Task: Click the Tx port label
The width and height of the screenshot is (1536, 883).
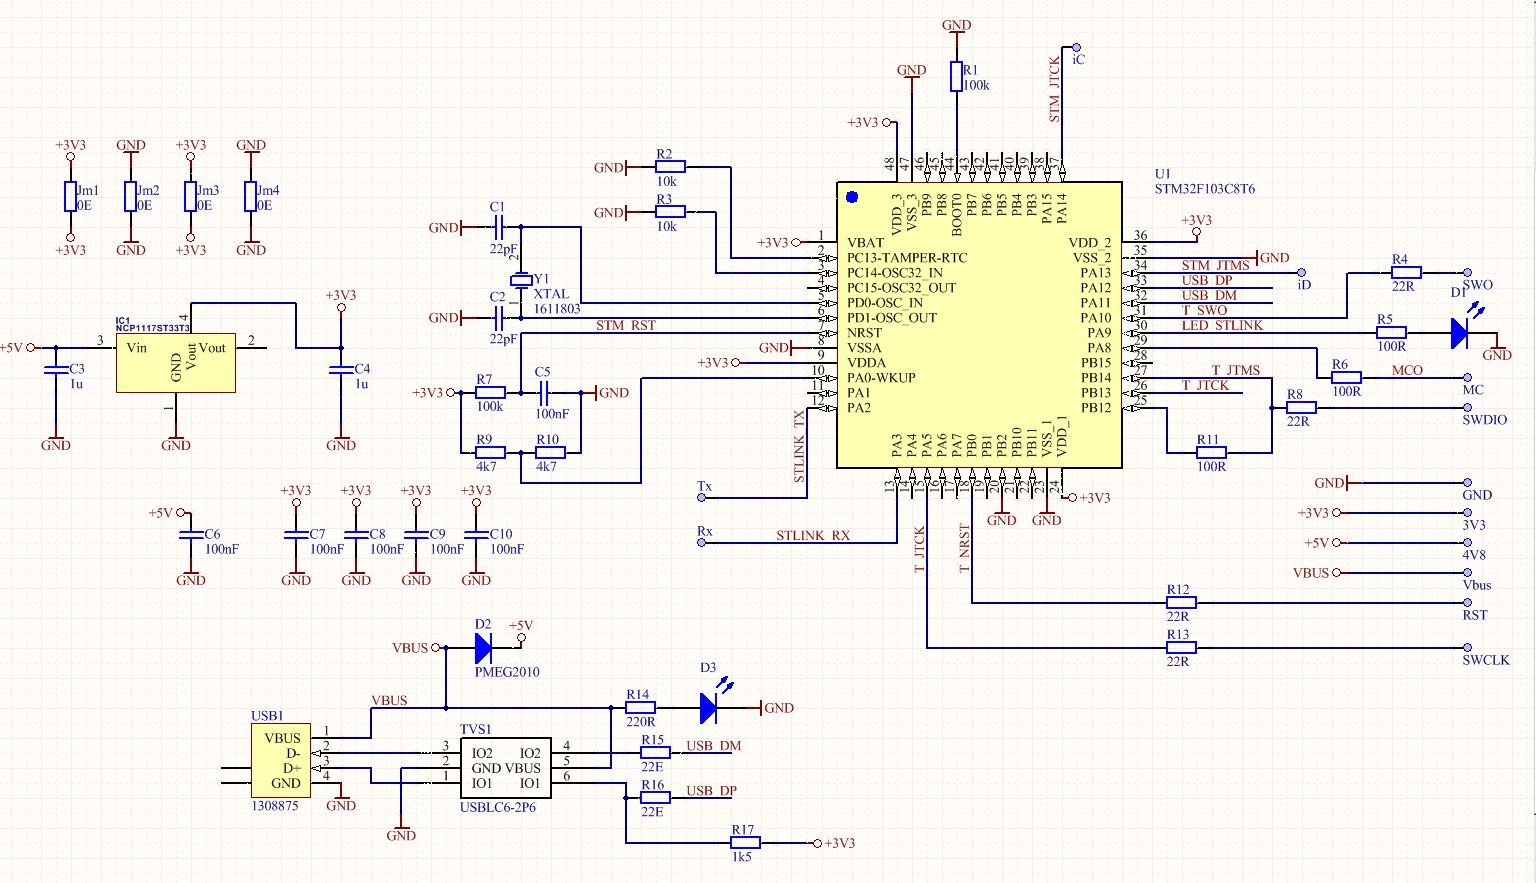Action: pos(704,487)
